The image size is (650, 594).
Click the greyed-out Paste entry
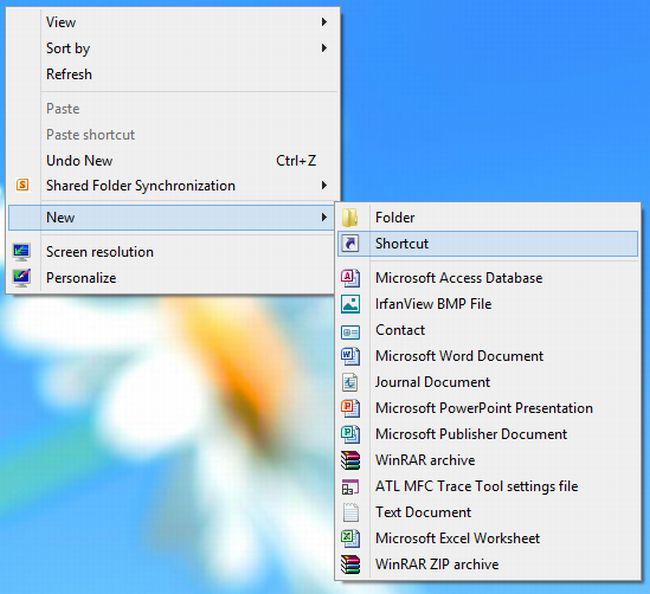point(173,109)
